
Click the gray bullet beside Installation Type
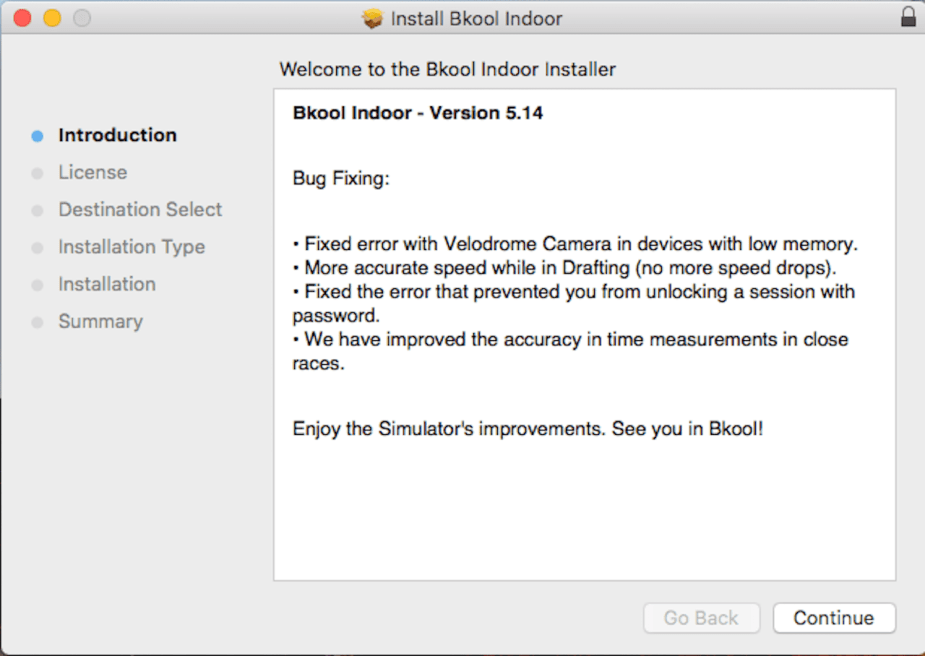(38, 248)
